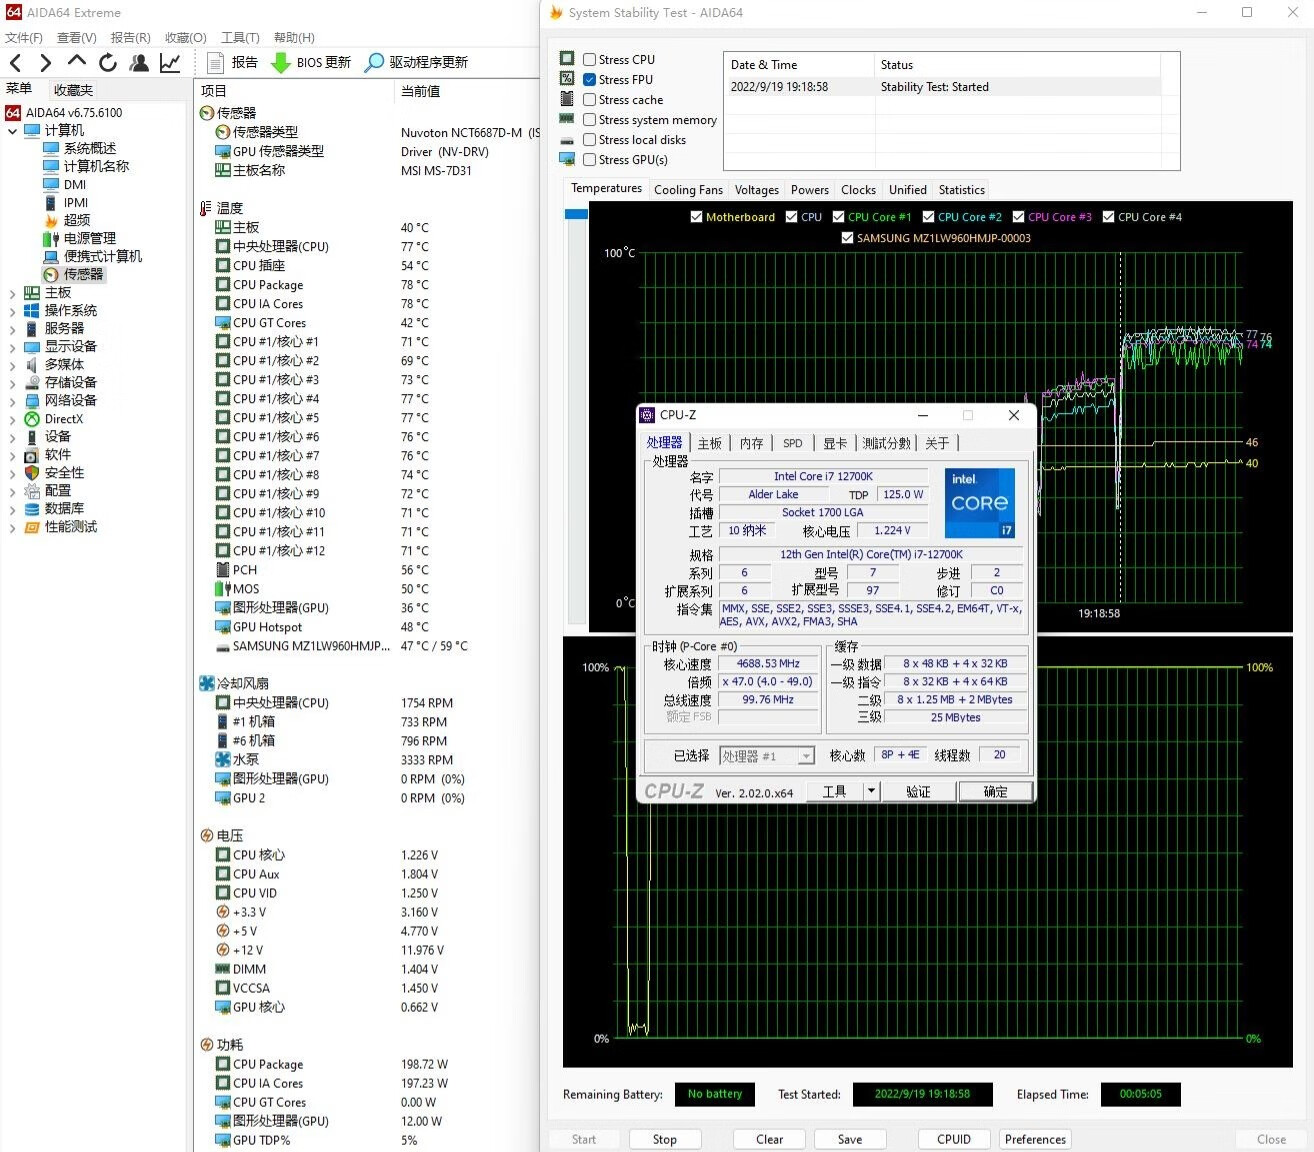Screen dimensions: 1314x1152
Task: Select 电源管理 power management entry
Action: [80, 238]
